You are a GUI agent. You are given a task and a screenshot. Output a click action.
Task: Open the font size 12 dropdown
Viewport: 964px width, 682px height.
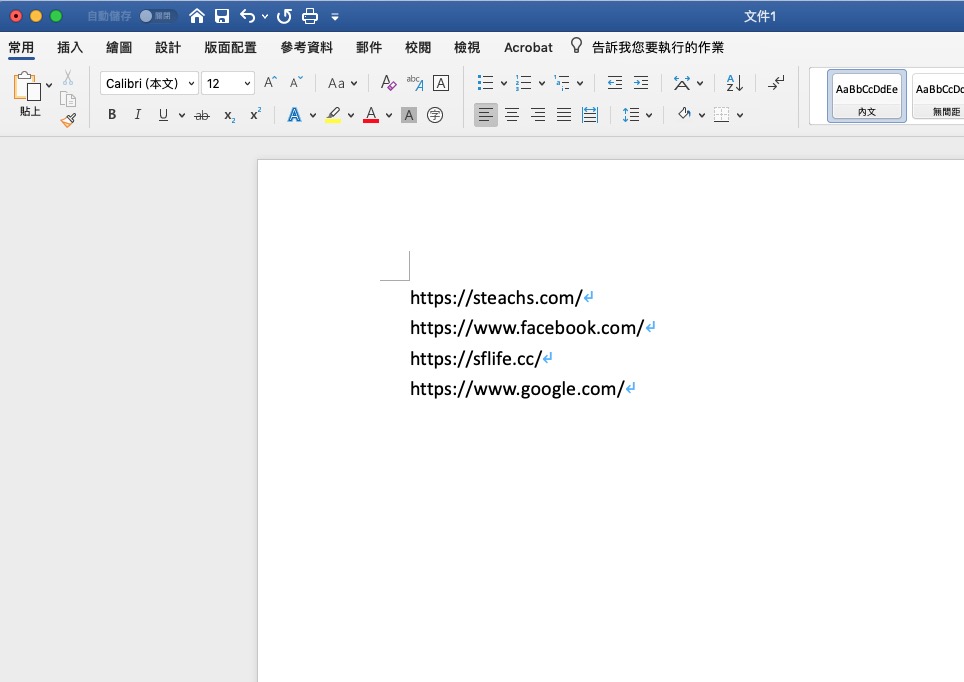click(247, 84)
